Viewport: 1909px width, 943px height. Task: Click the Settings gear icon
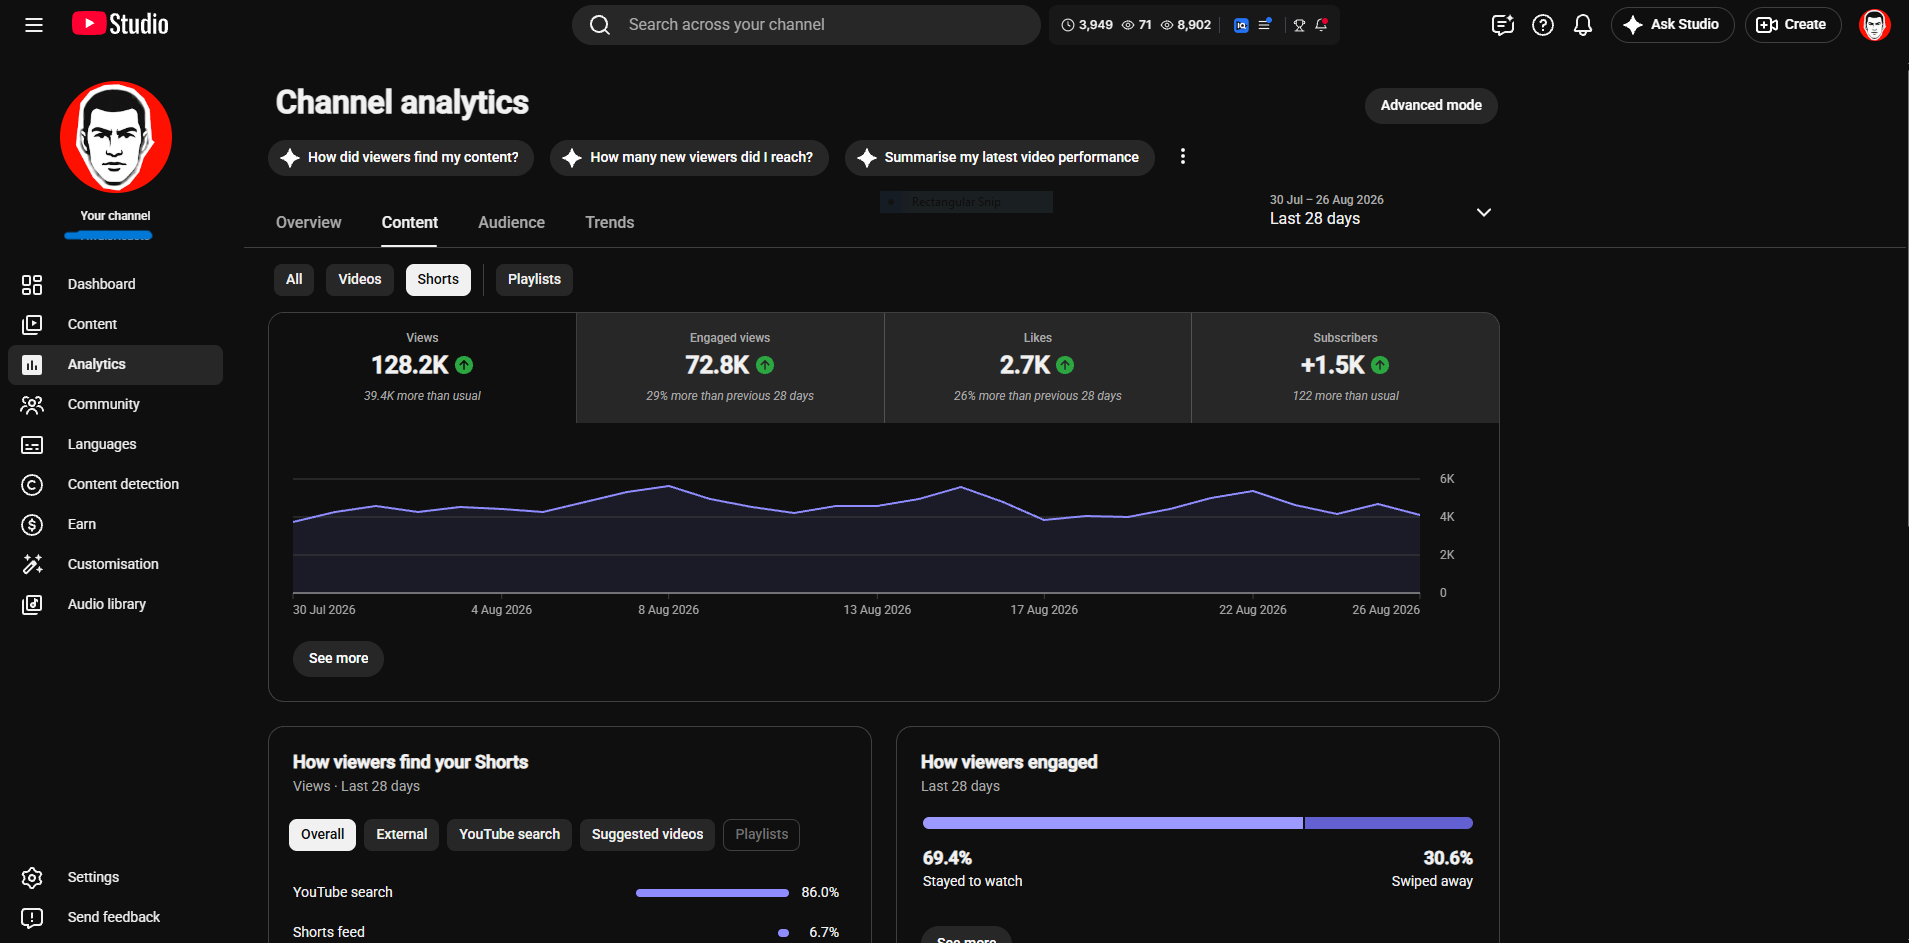point(32,878)
